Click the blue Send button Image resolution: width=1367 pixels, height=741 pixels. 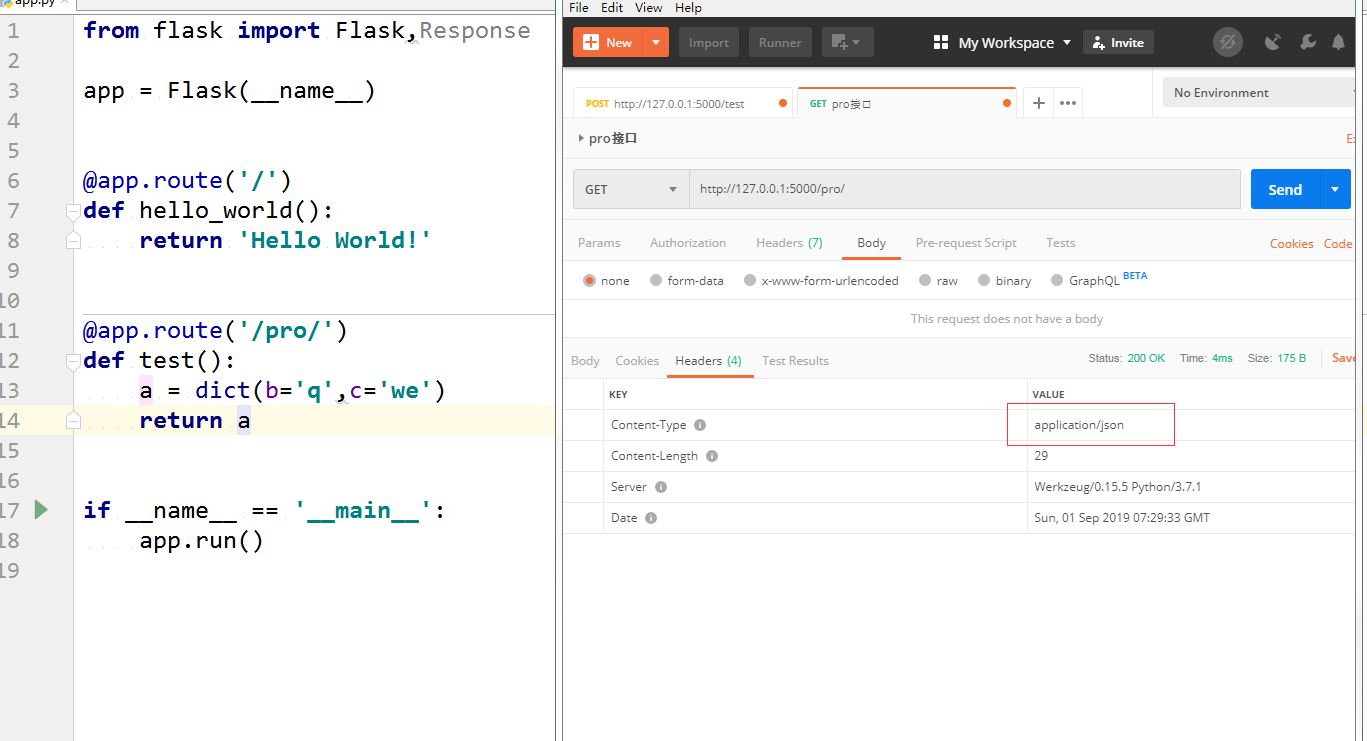(1285, 189)
